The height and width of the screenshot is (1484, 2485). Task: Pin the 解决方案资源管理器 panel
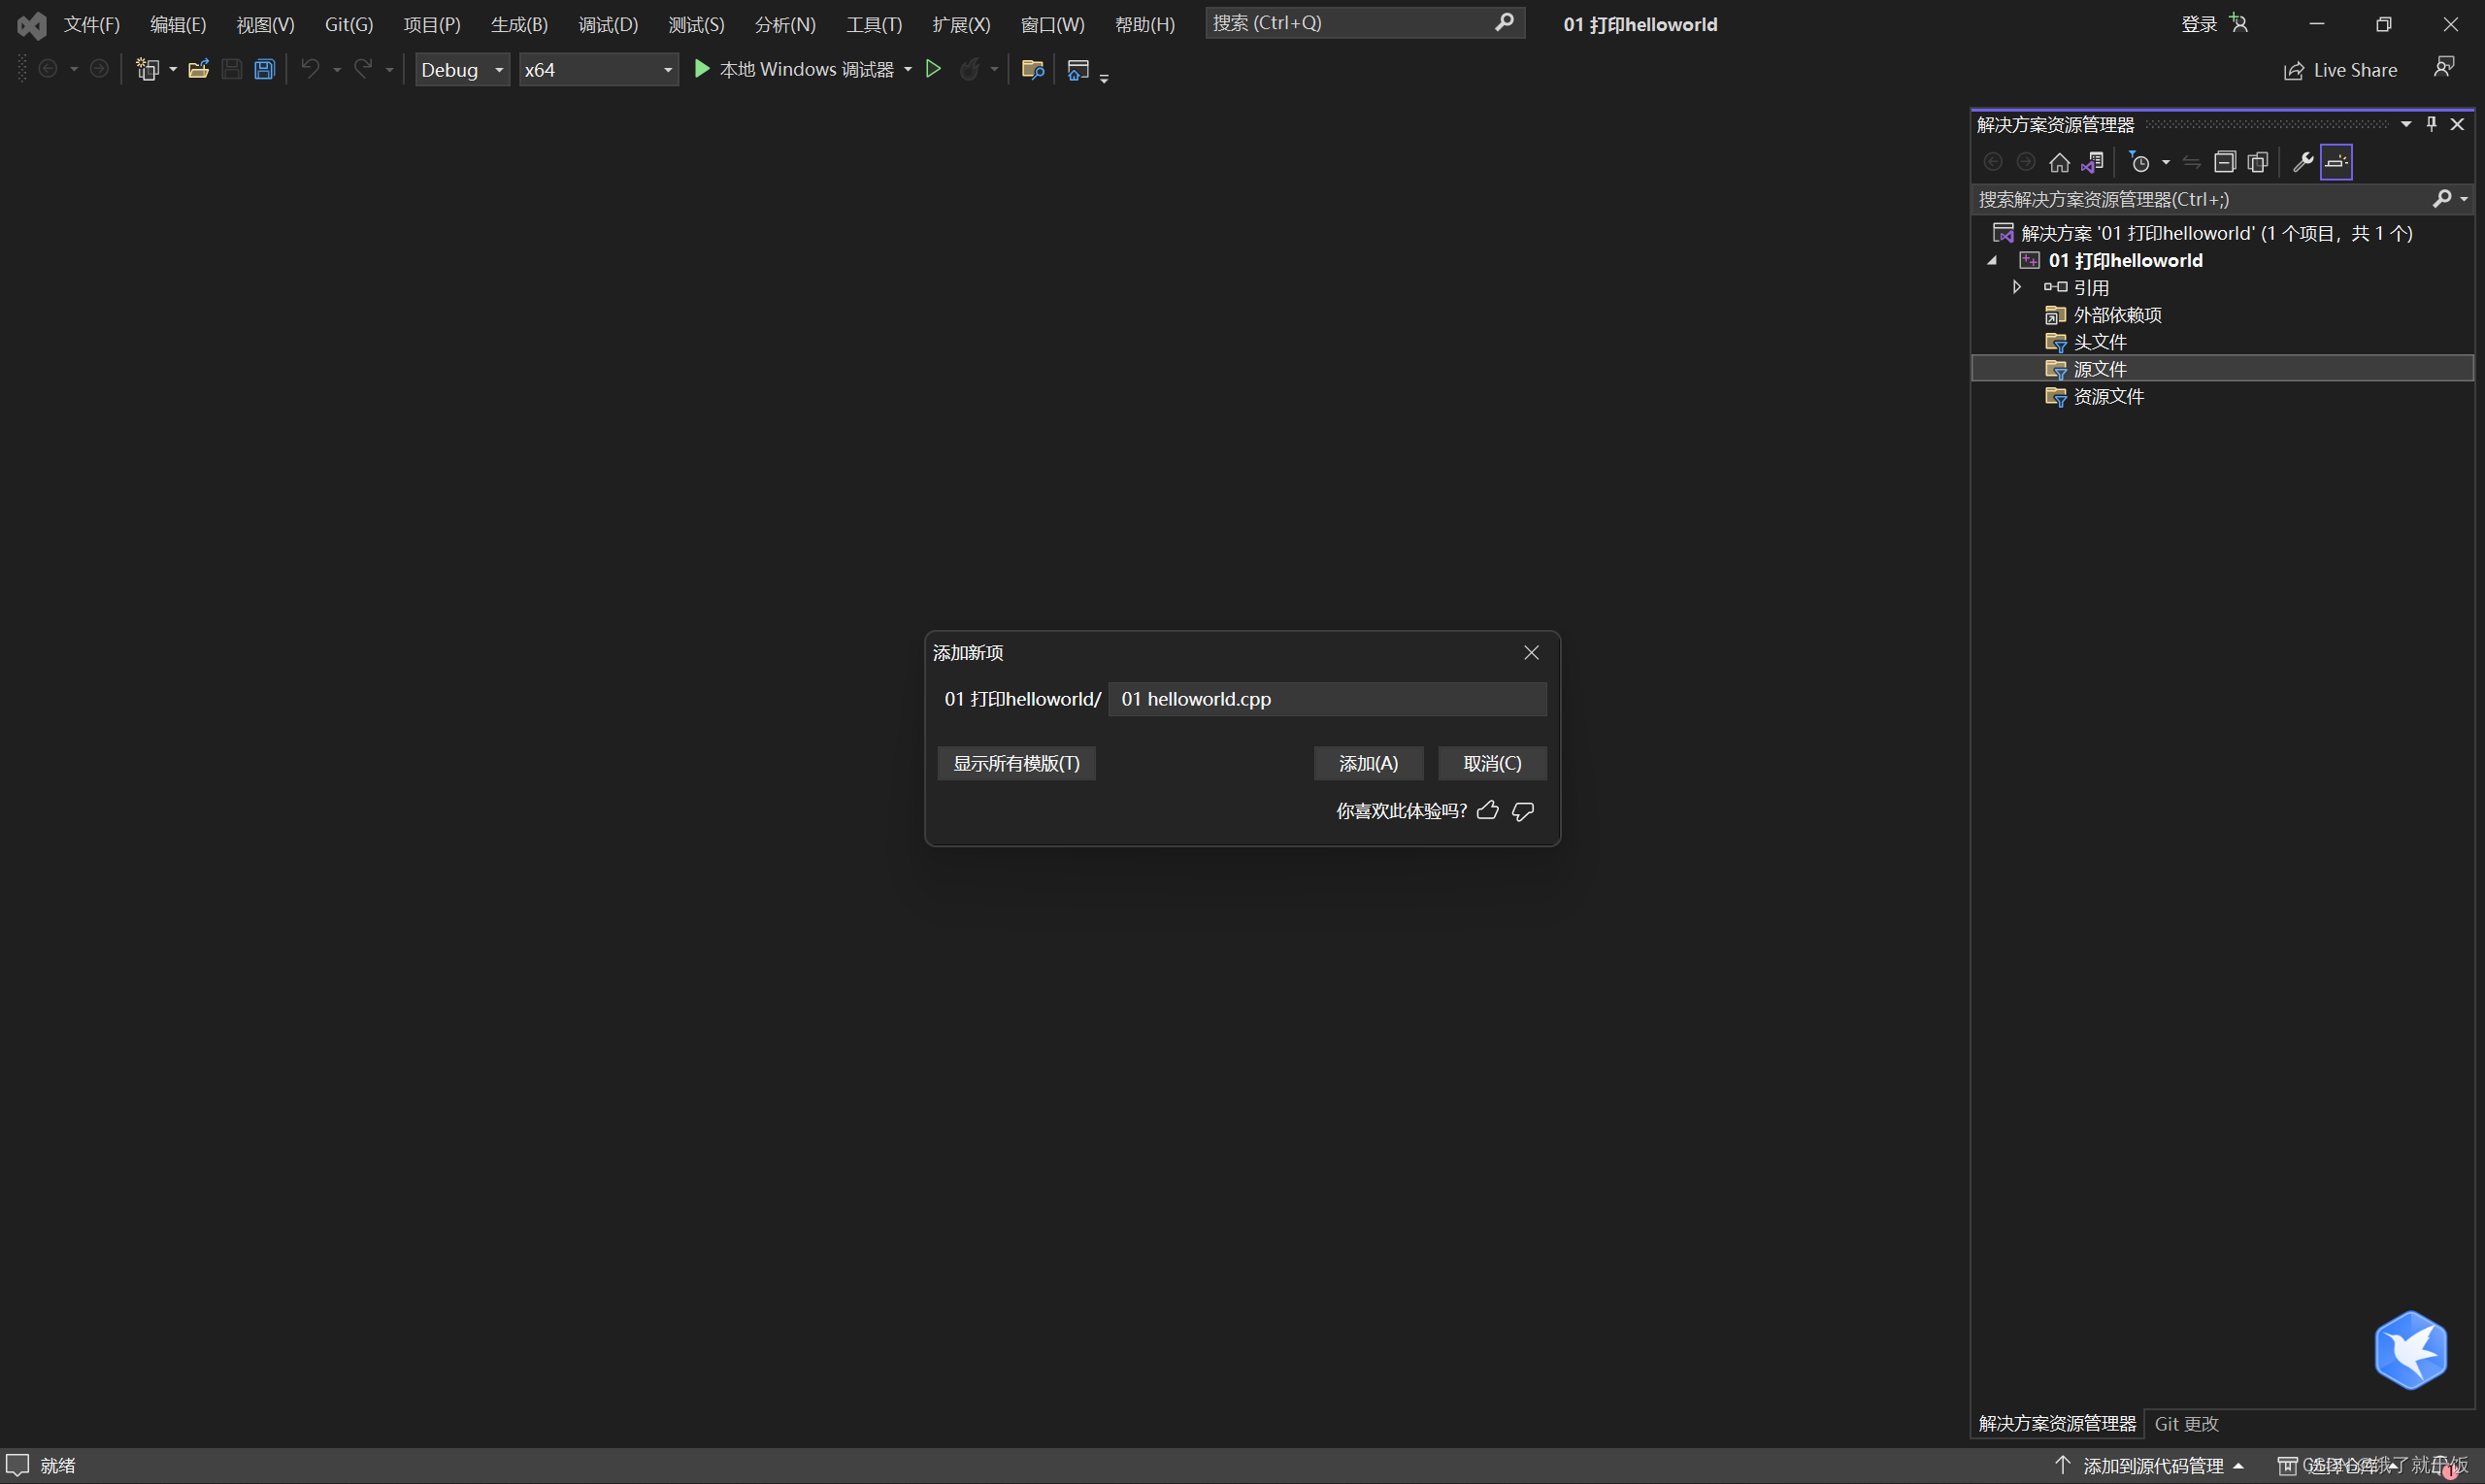pyautogui.click(x=2431, y=124)
